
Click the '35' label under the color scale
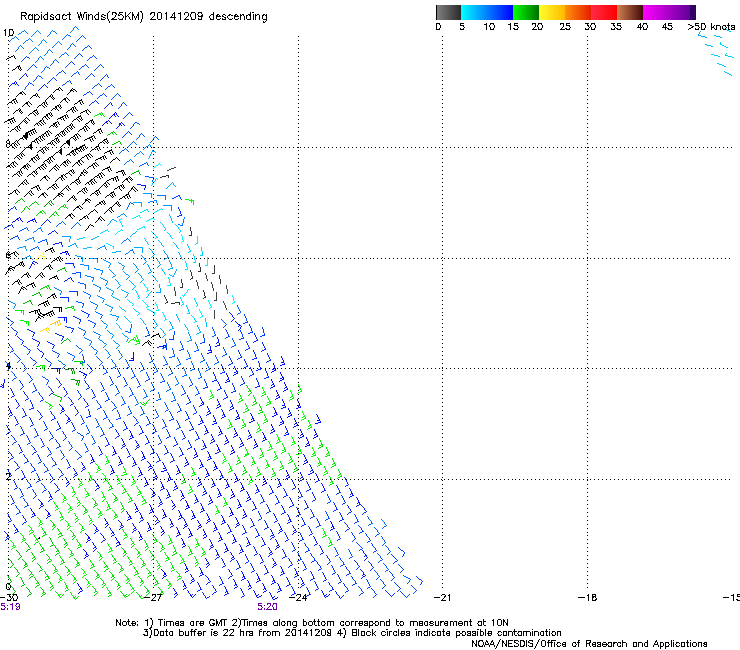pyautogui.click(x=616, y=27)
